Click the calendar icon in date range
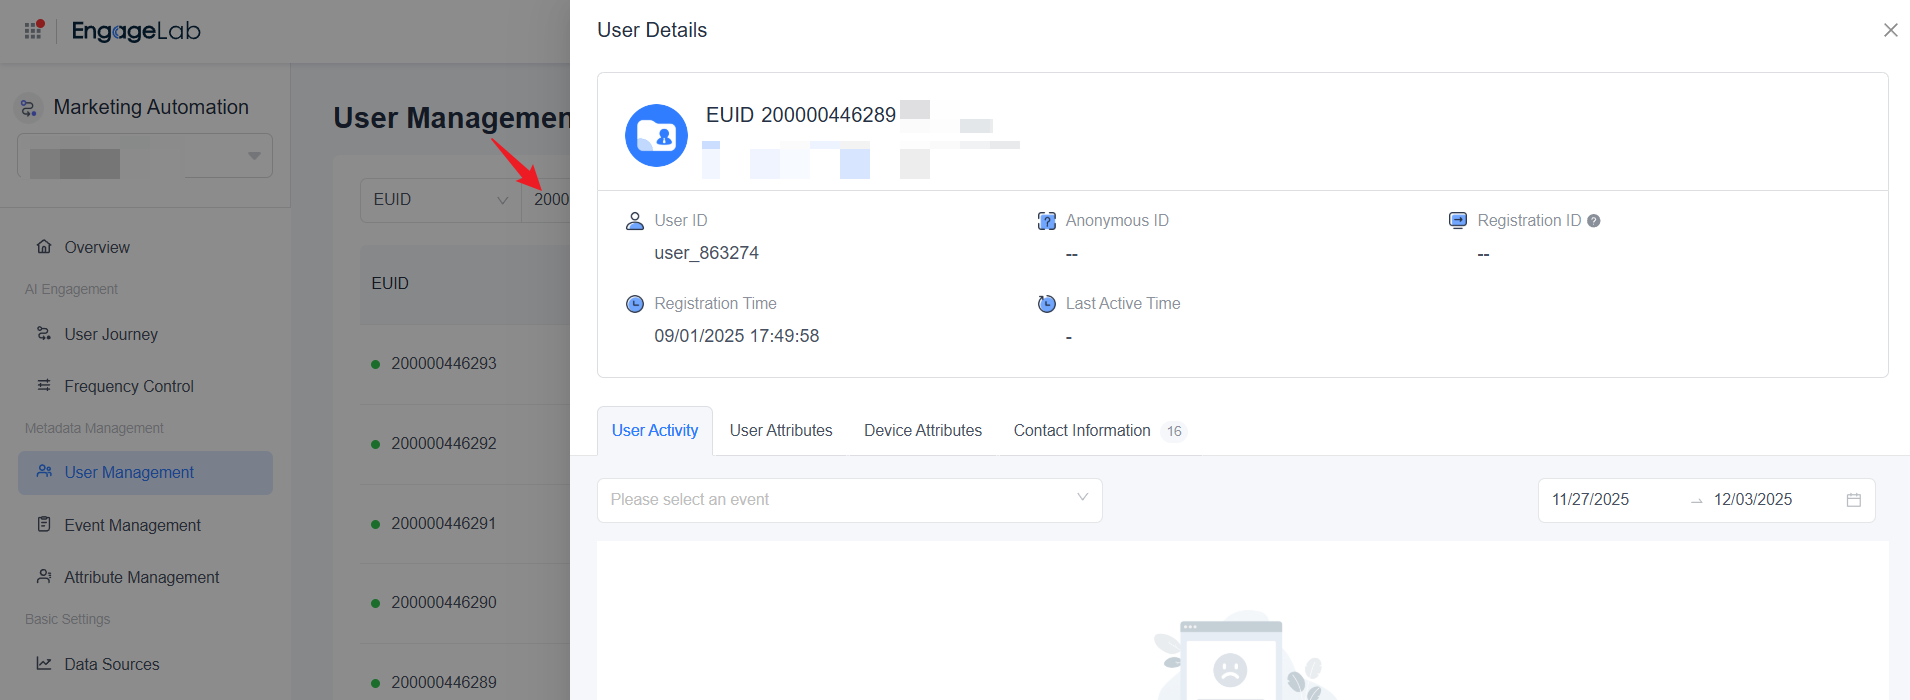Screen dimensions: 1910x700 1853,500
